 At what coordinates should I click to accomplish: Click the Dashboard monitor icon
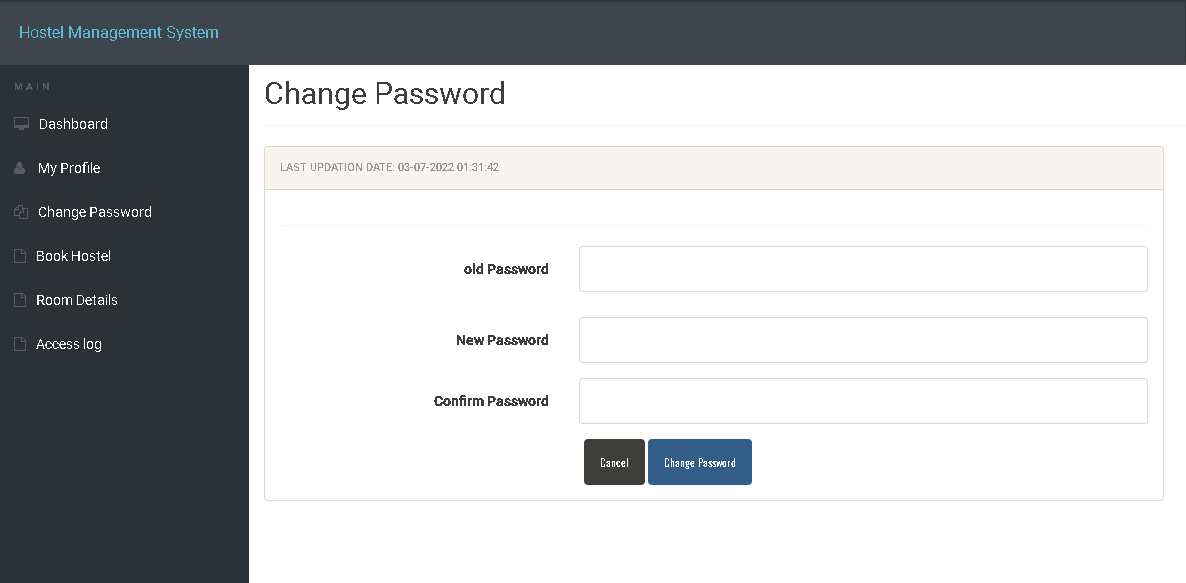tap(20, 122)
